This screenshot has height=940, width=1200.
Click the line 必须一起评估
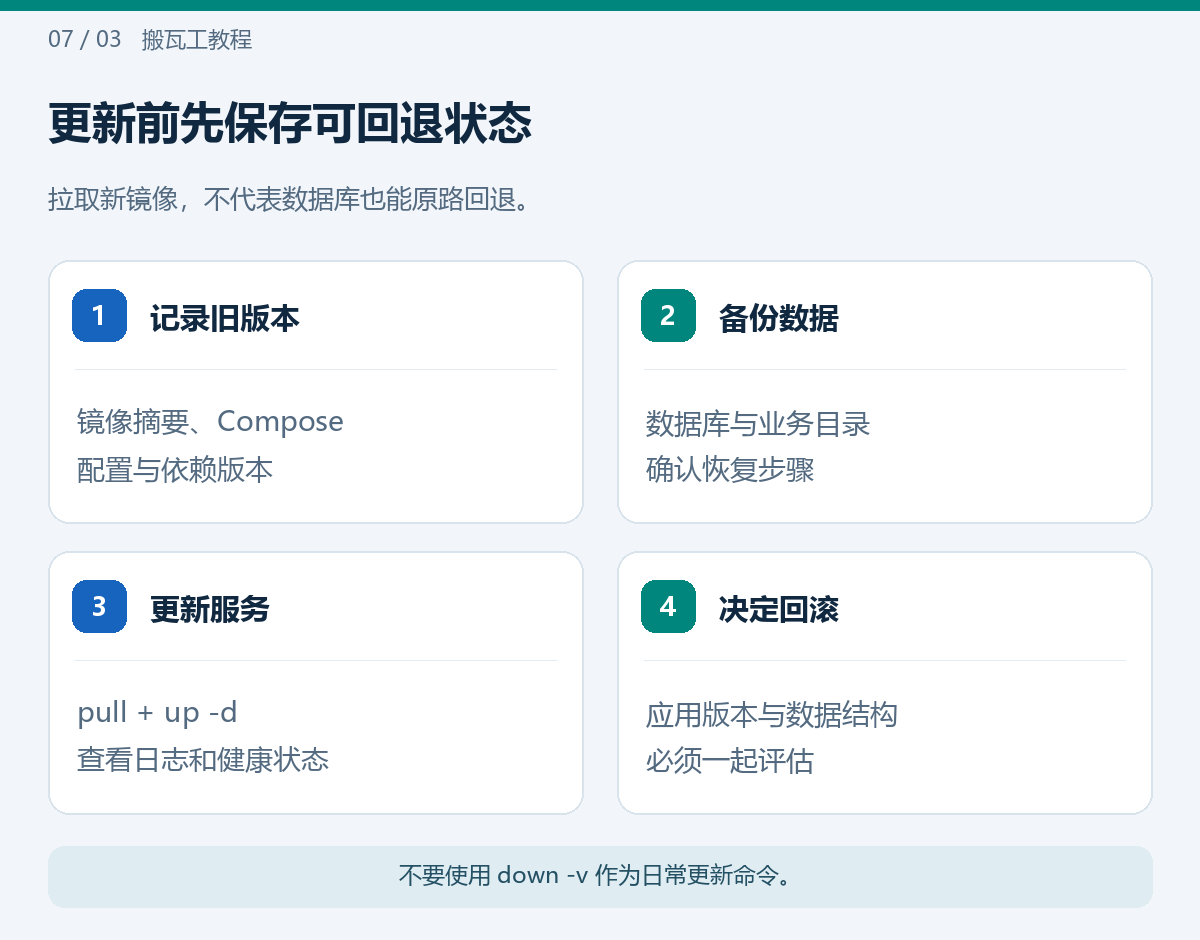point(730,760)
